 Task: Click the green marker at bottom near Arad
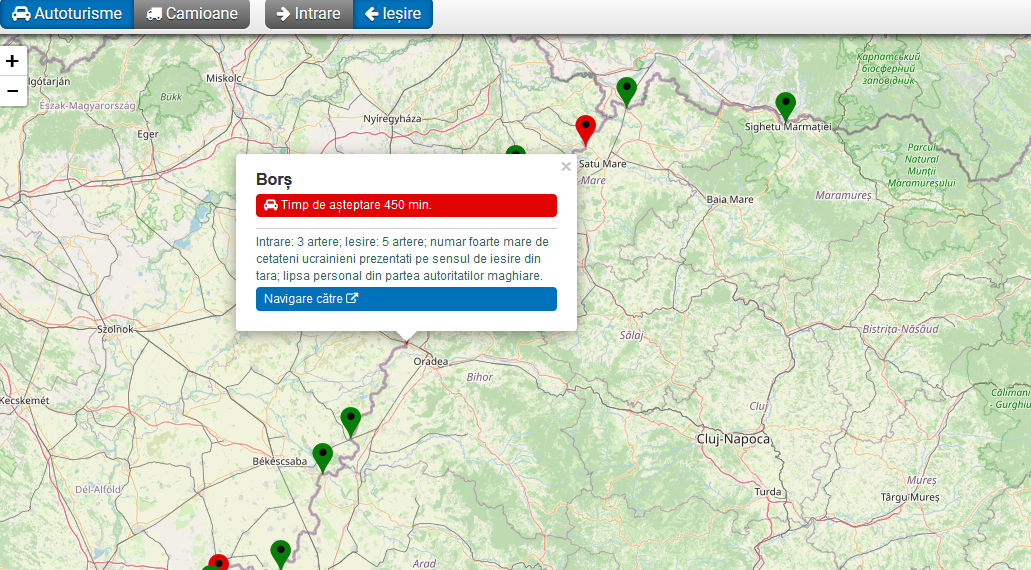pyautogui.click(x=280, y=552)
